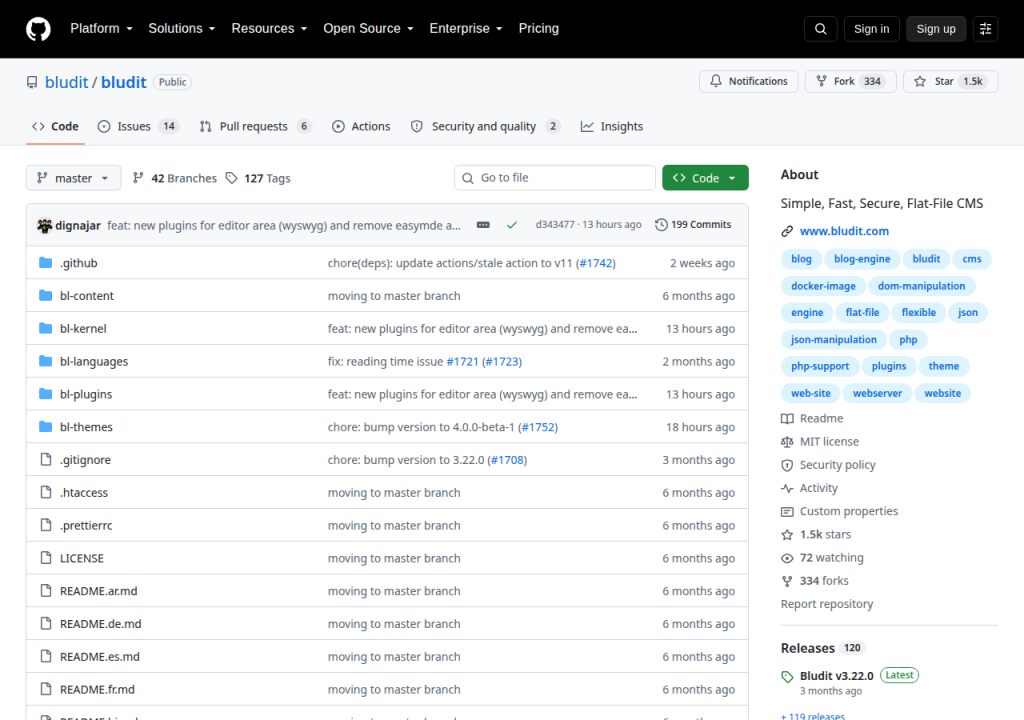Screen dimensions: 1024x720
Task: Click the bl-content folder icon
Action: pyautogui.click(x=45, y=295)
